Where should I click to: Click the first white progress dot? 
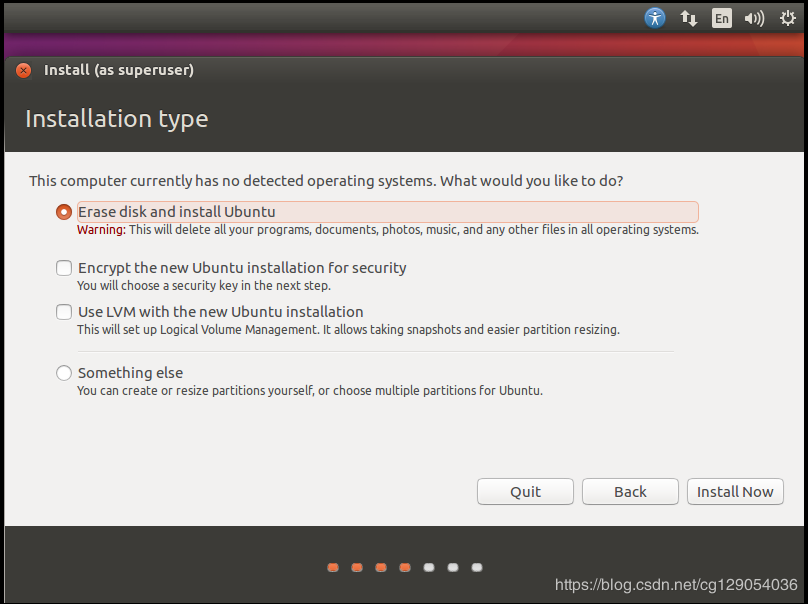(429, 567)
